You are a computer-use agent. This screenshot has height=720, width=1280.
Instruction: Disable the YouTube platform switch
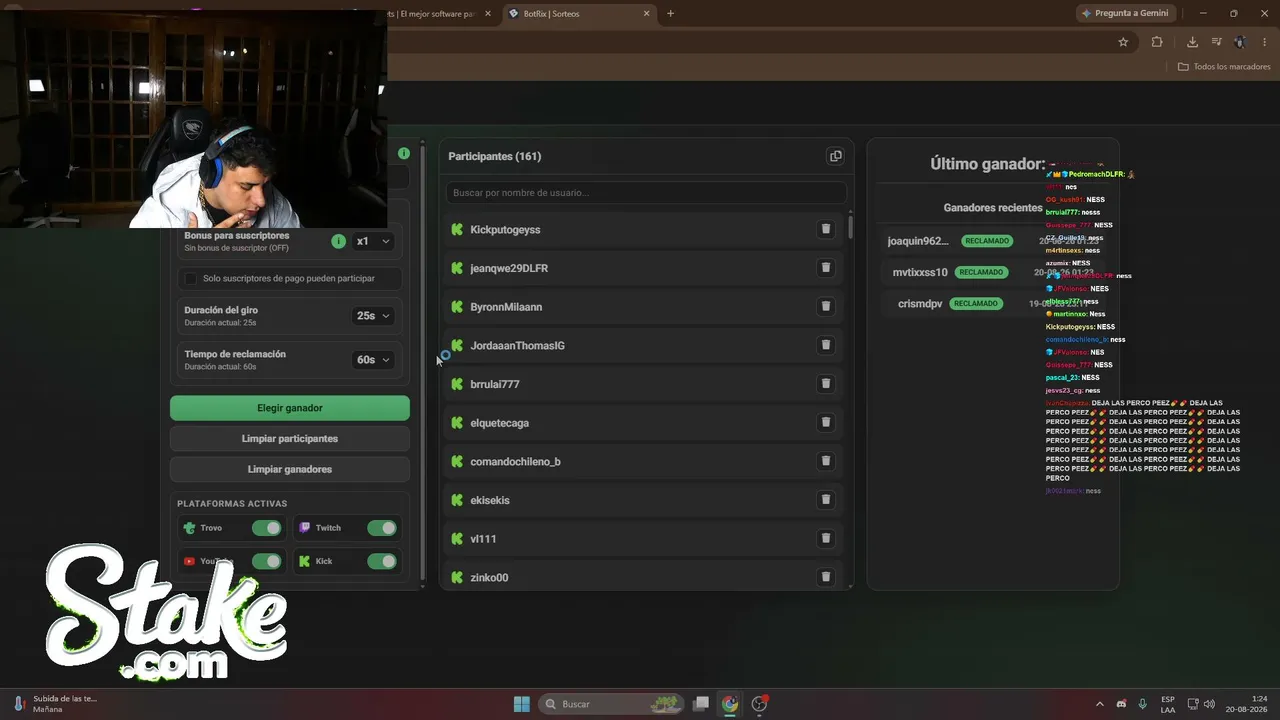click(266, 561)
